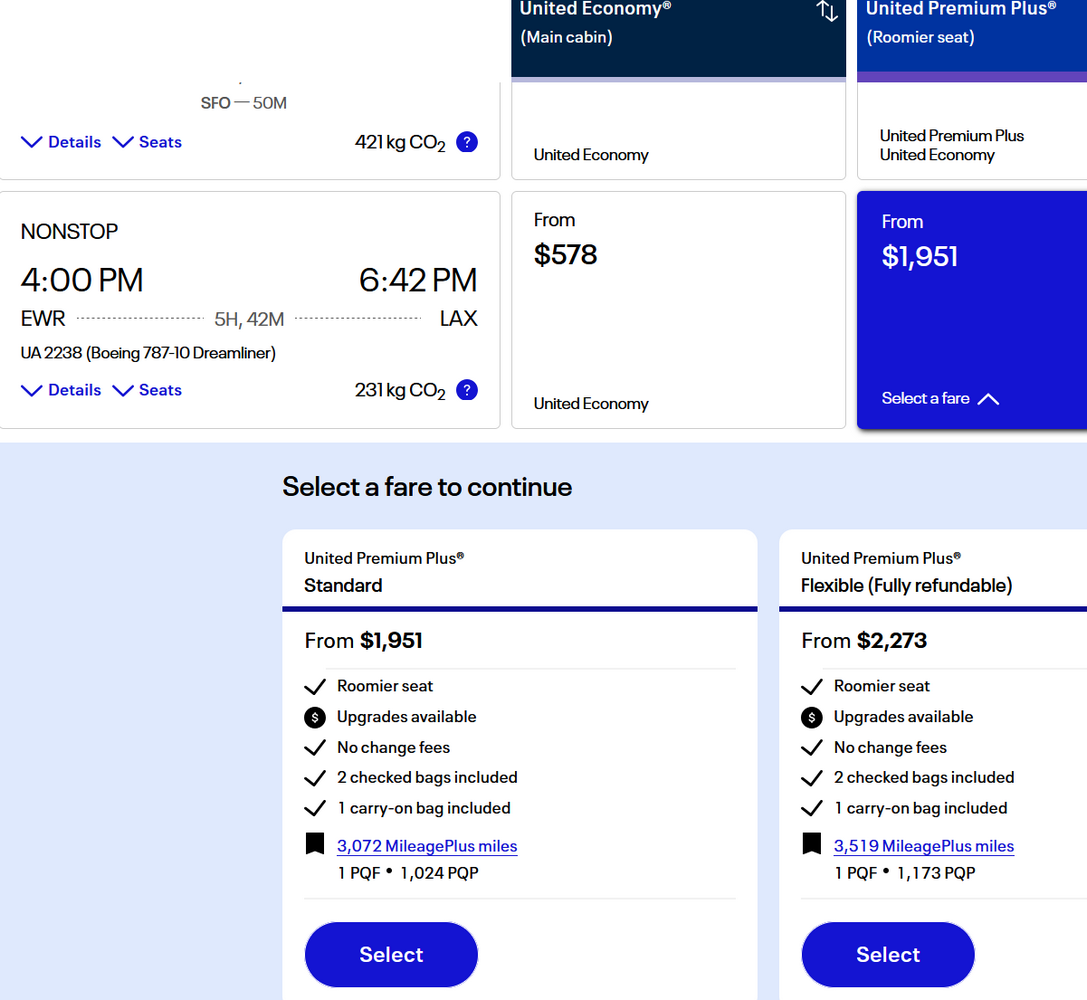Click the sort arrows in United Economy header
This screenshot has width=1087, height=1000.
click(826, 11)
